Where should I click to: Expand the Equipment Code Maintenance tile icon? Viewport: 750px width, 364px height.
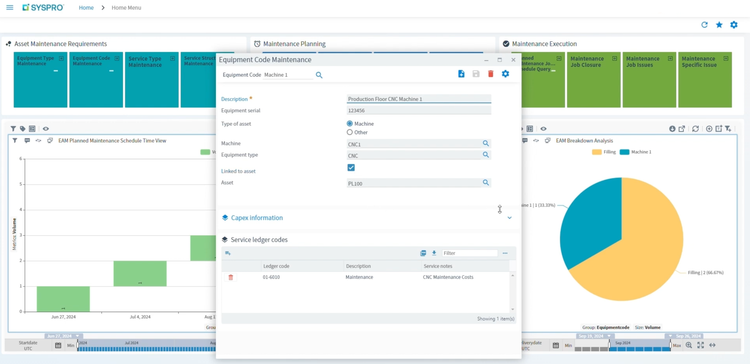(117, 58)
